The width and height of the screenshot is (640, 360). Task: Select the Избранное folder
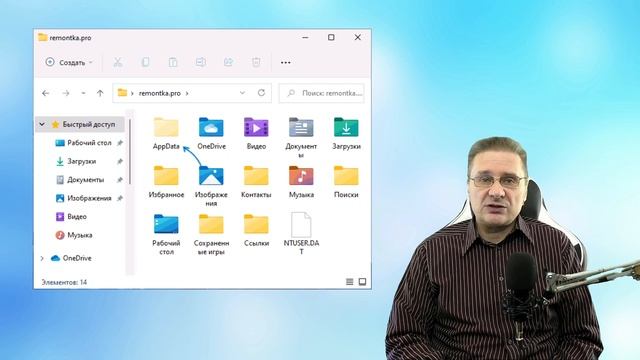[166, 182]
